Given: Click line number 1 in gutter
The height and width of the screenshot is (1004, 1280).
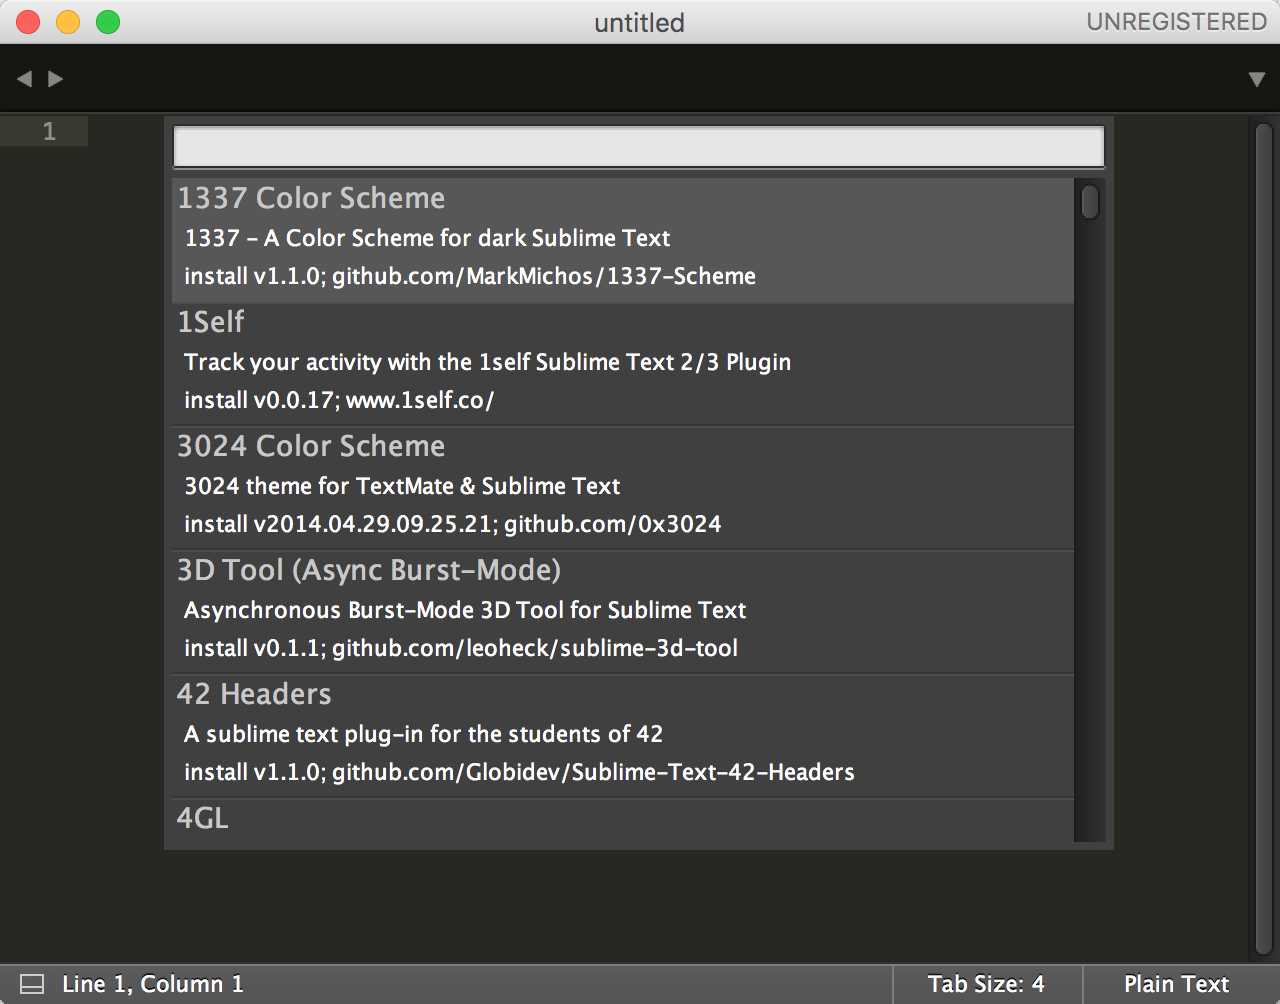Looking at the screenshot, I should click(x=49, y=131).
